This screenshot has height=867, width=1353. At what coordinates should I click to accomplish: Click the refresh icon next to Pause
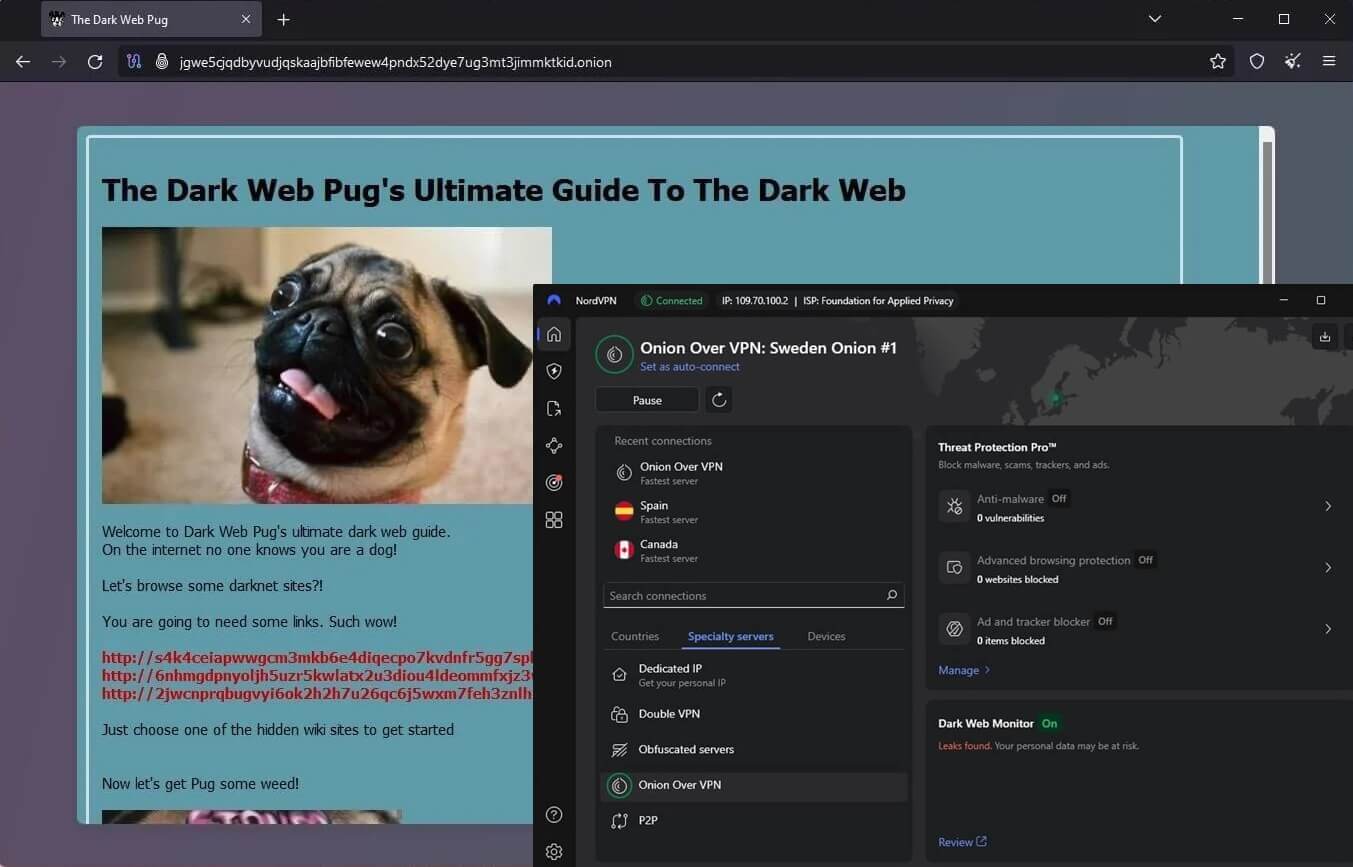tap(718, 399)
